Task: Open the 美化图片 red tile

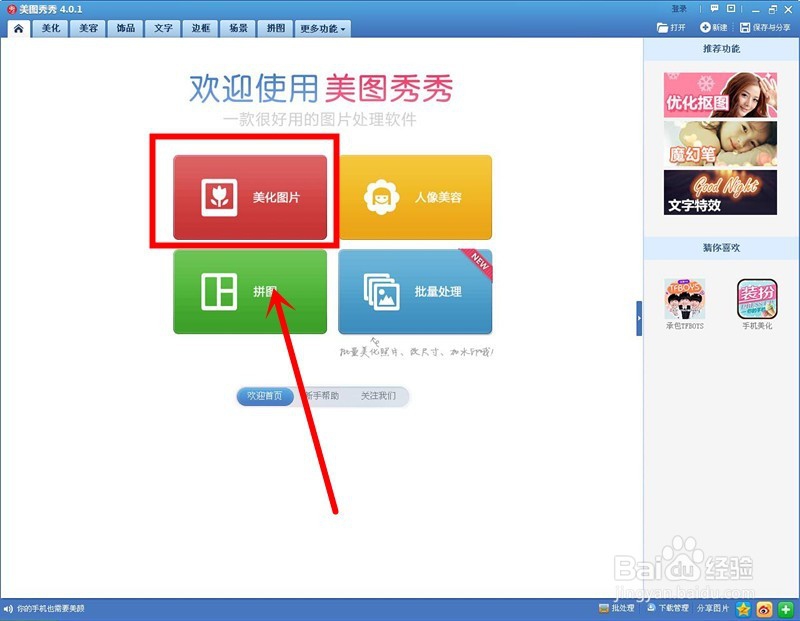Action: click(250, 197)
